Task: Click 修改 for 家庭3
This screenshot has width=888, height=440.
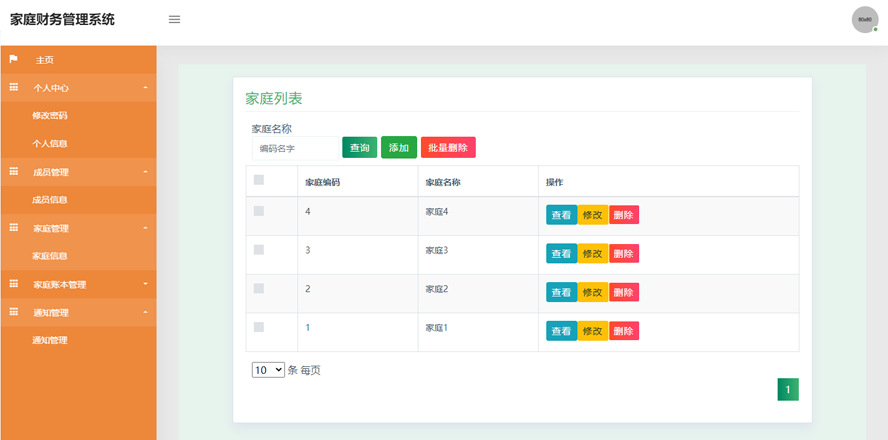Action: click(592, 253)
